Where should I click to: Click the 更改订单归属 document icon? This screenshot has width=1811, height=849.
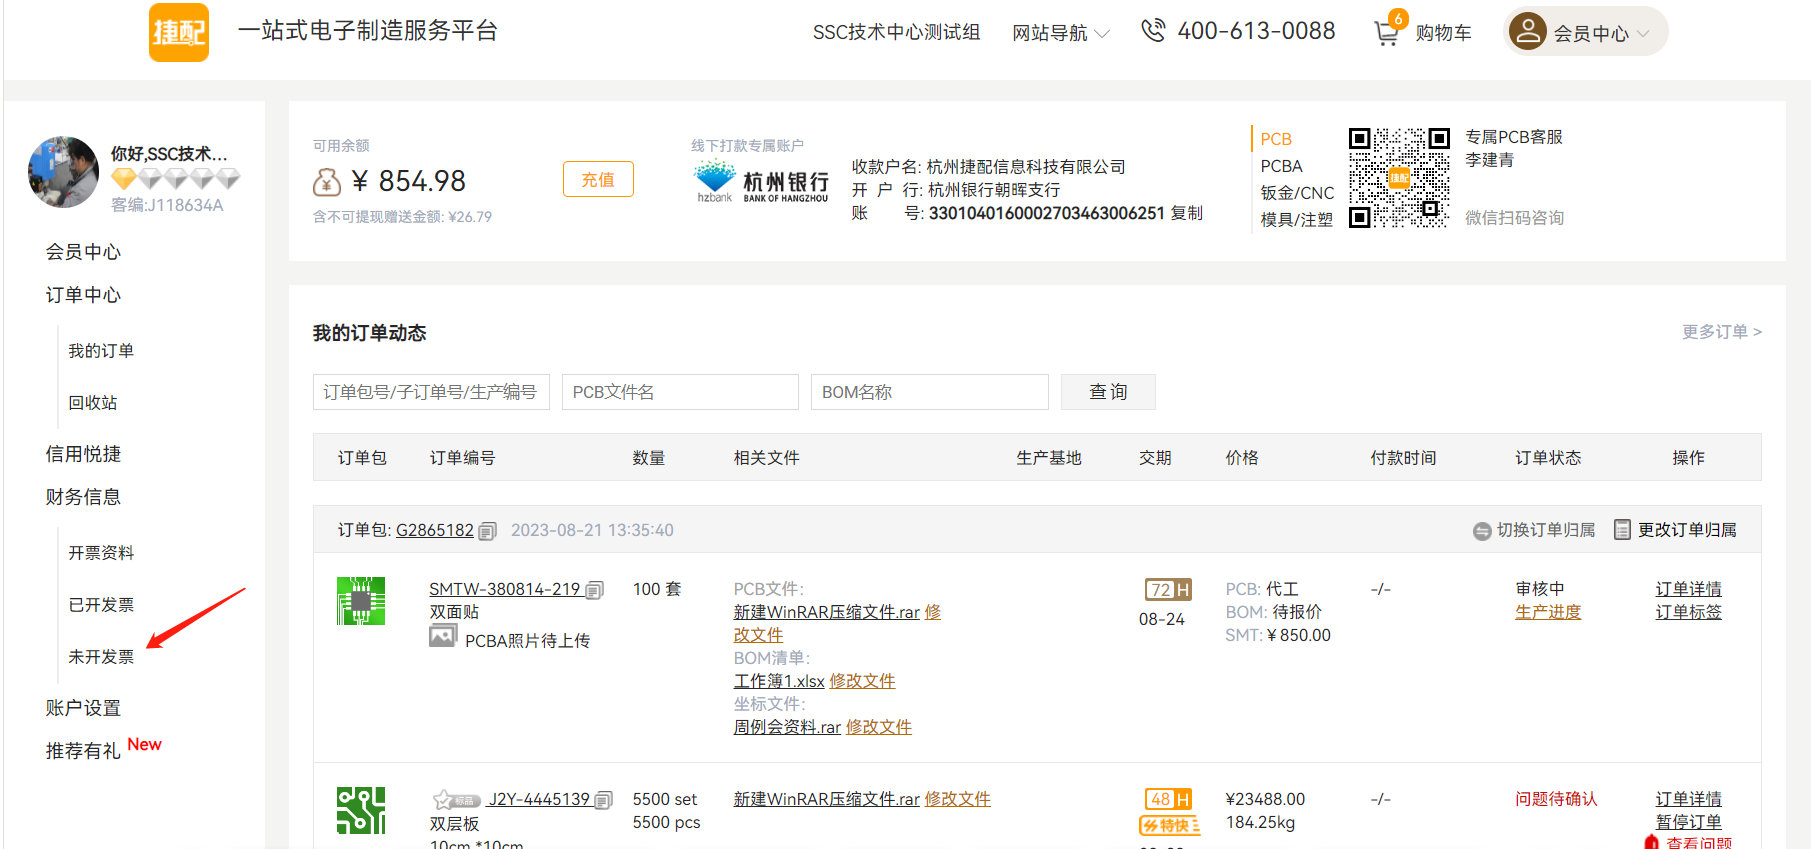click(x=1622, y=530)
